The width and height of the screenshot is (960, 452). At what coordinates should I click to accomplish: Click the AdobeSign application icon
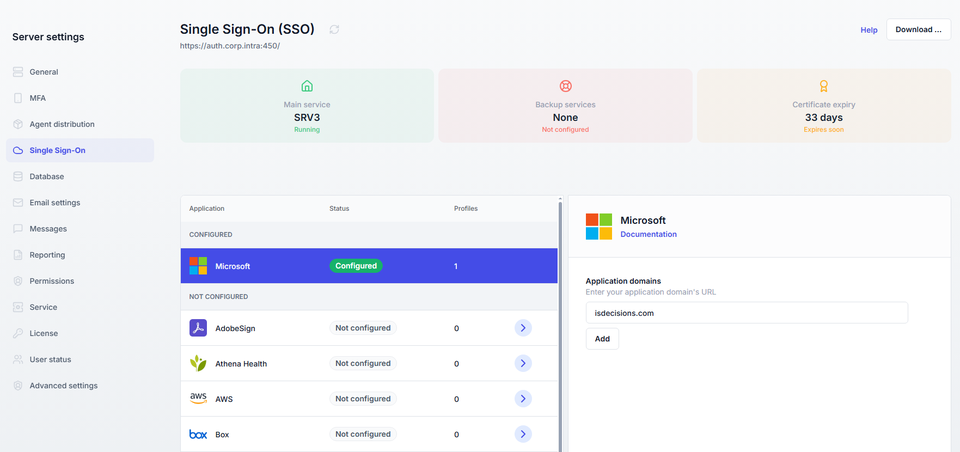point(198,328)
